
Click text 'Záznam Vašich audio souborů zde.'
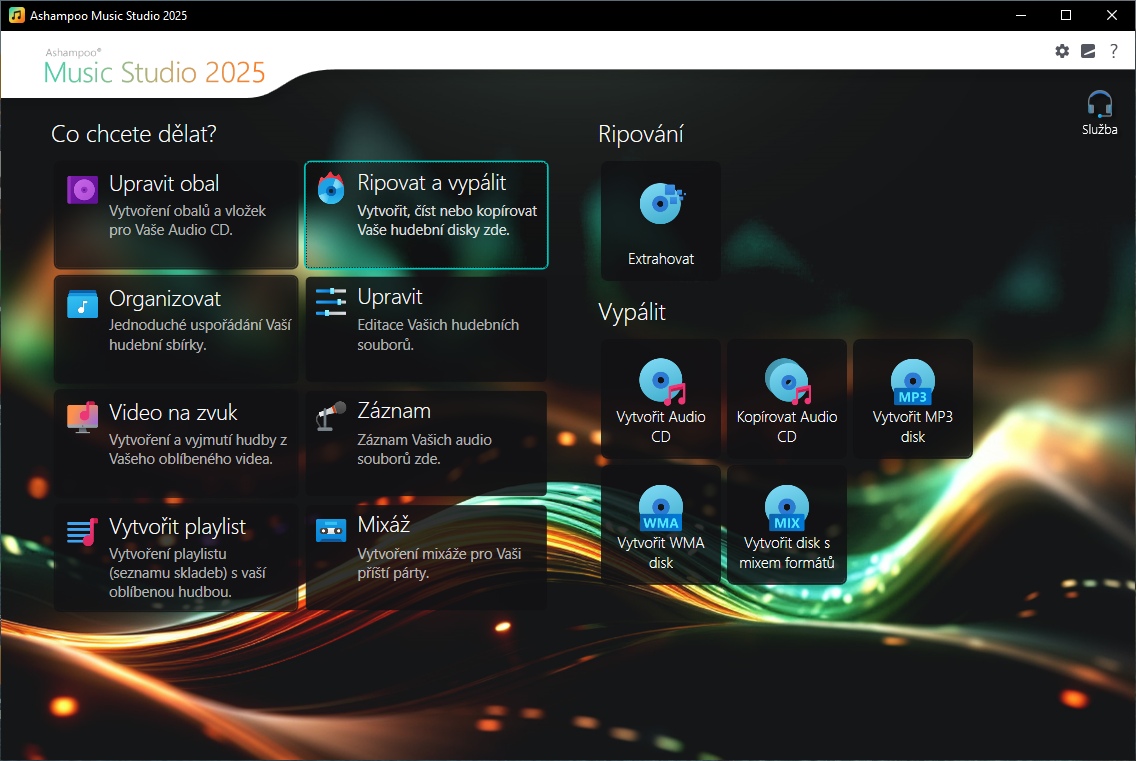(424, 449)
